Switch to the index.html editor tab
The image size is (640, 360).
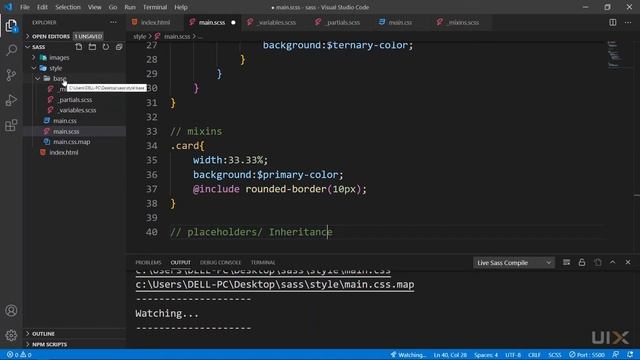(155, 22)
